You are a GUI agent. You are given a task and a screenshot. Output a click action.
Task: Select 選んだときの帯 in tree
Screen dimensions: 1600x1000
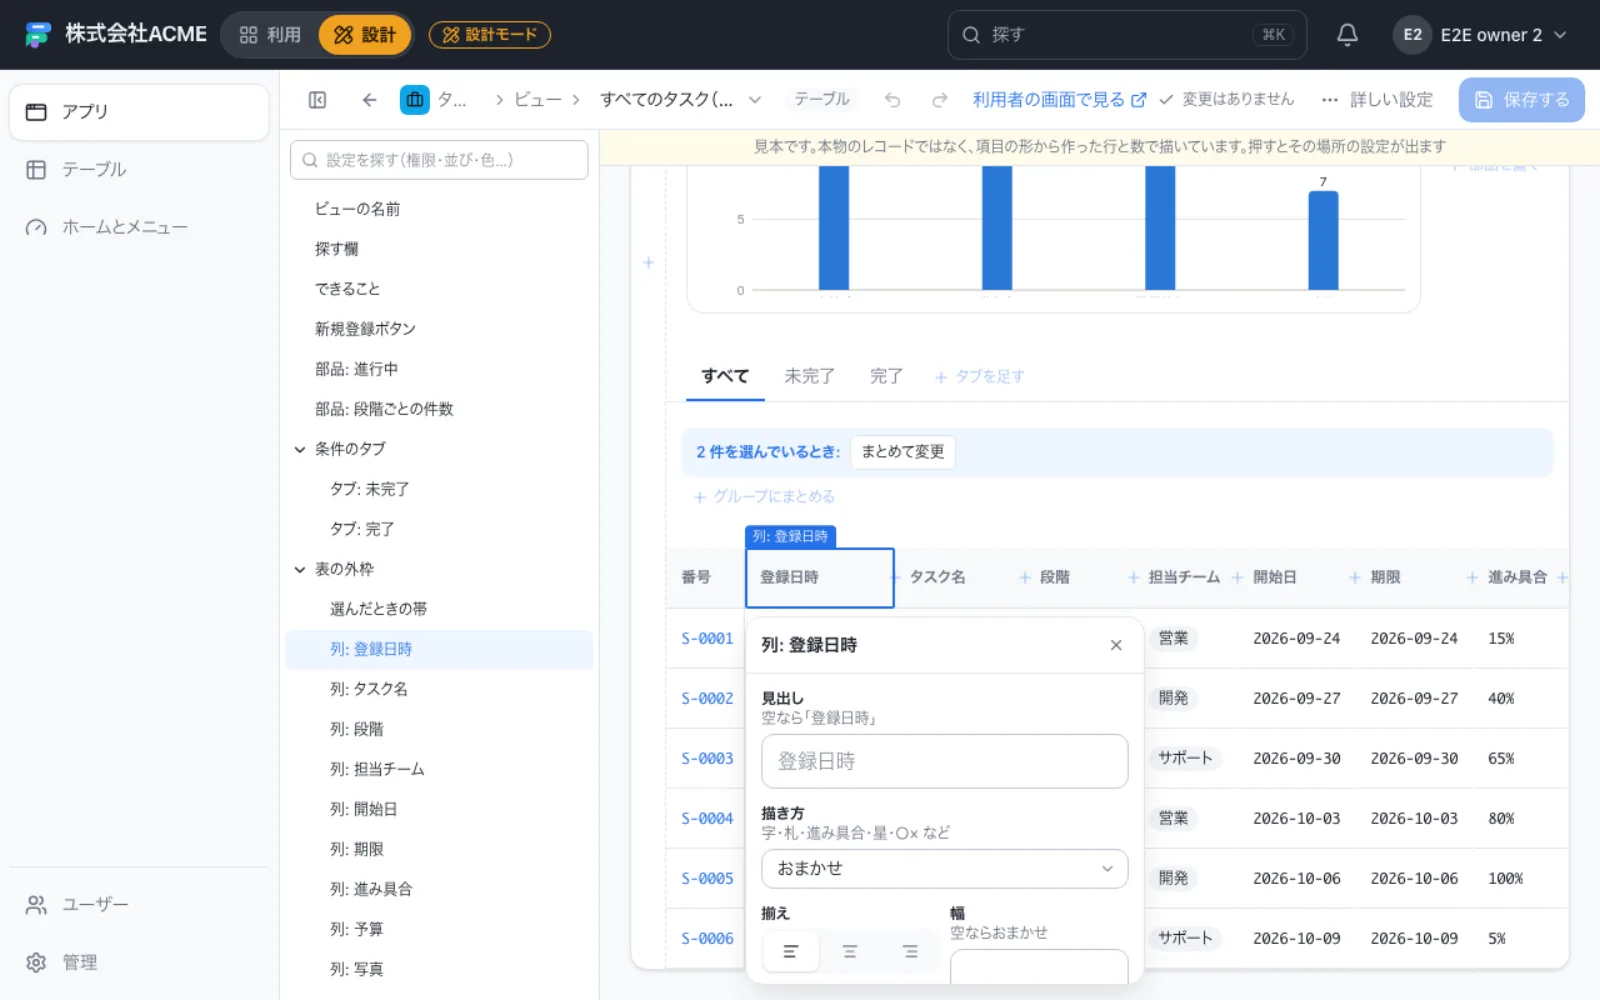pos(439,609)
